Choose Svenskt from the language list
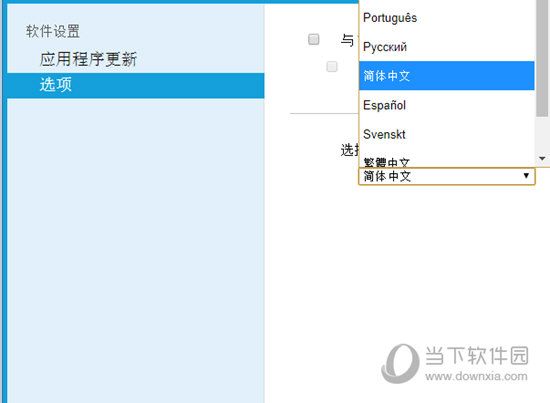Viewport: 550px width, 403px height. 447,134
